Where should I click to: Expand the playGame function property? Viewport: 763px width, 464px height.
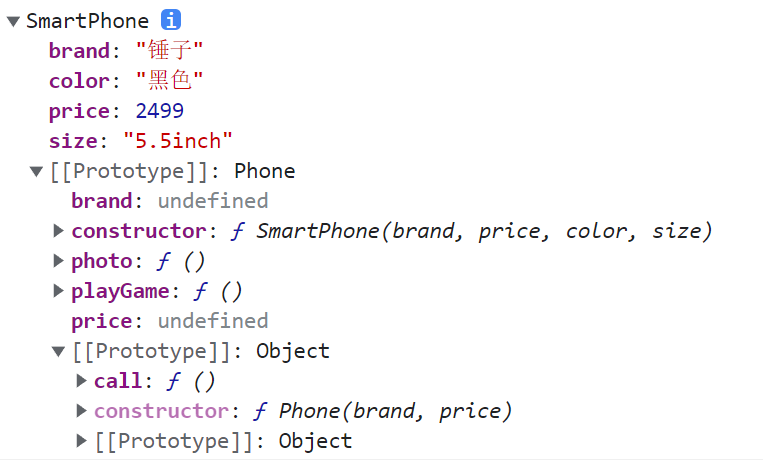click(x=59, y=291)
